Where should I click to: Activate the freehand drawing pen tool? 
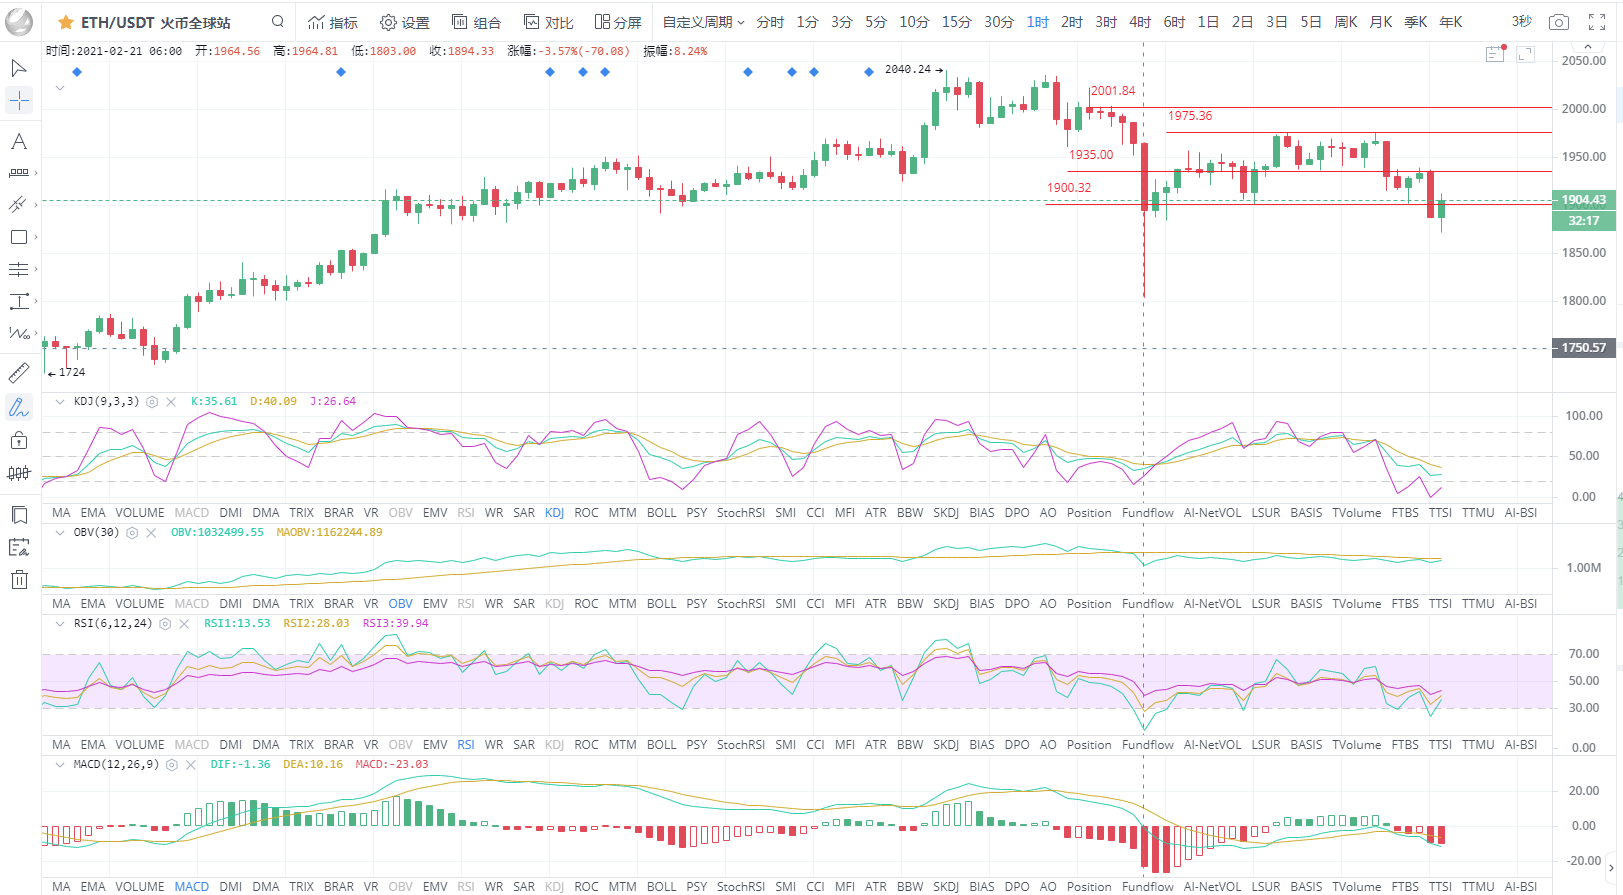(x=19, y=407)
